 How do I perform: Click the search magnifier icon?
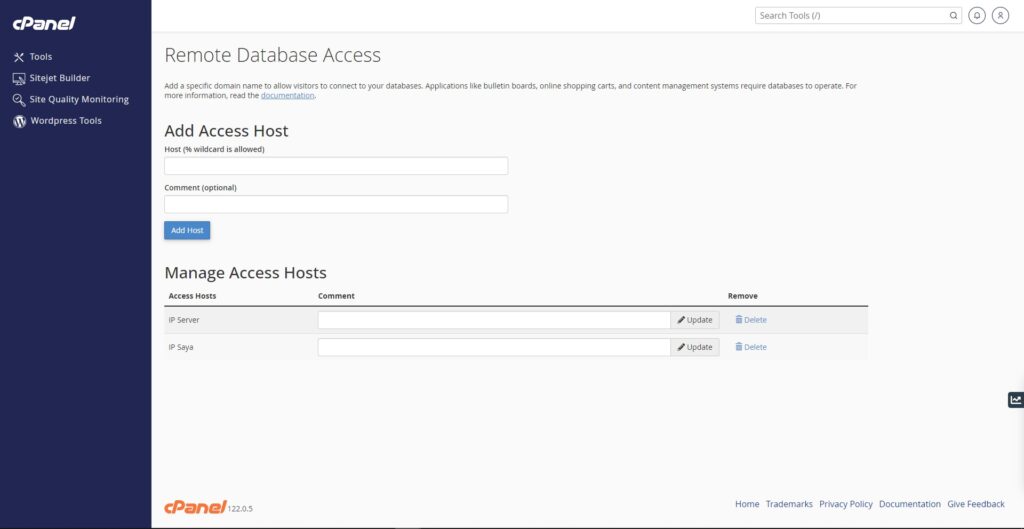(x=953, y=16)
